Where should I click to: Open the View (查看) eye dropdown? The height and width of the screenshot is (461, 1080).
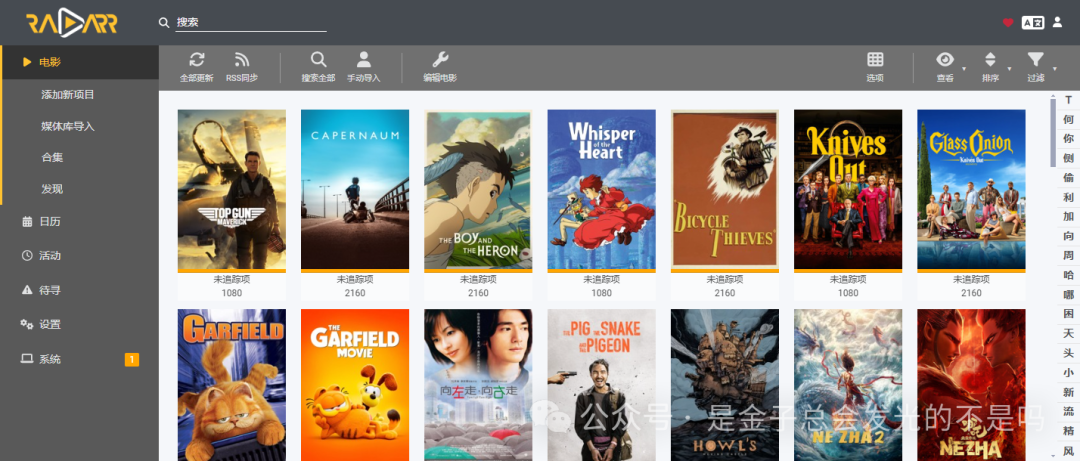(944, 60)
